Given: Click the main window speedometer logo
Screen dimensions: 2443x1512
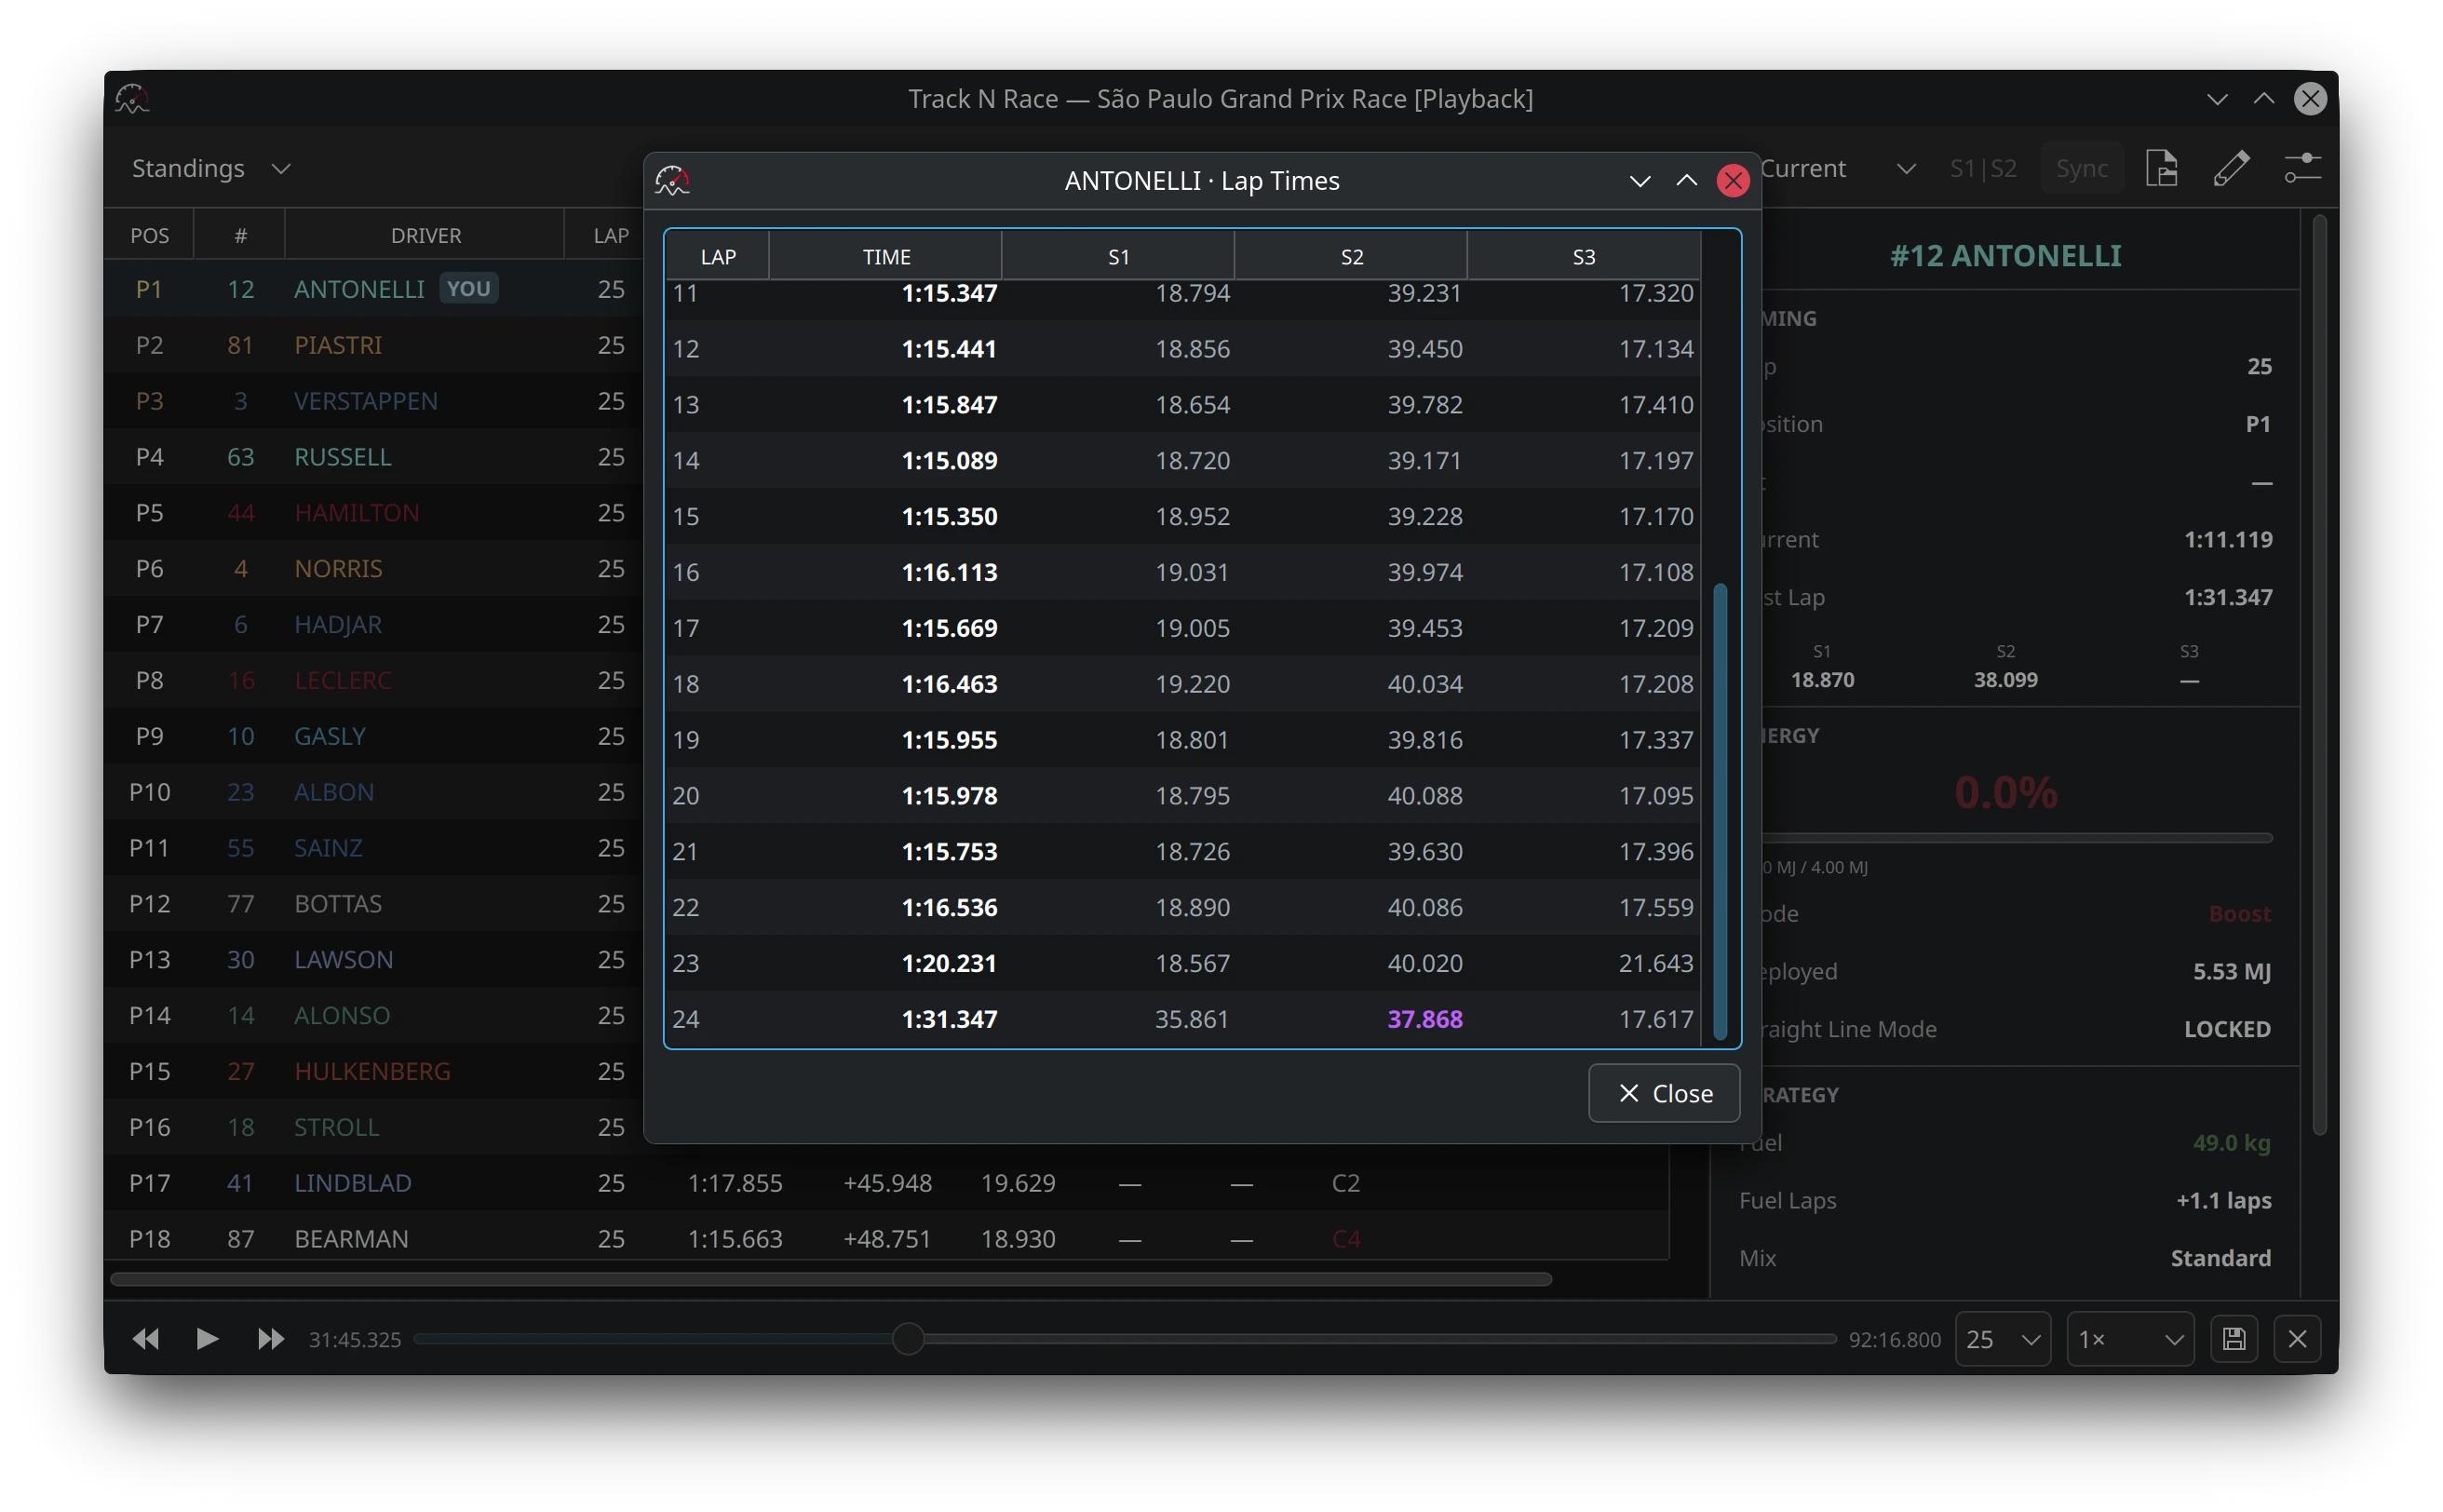Looking at the screenshot, I should (132, 99).
